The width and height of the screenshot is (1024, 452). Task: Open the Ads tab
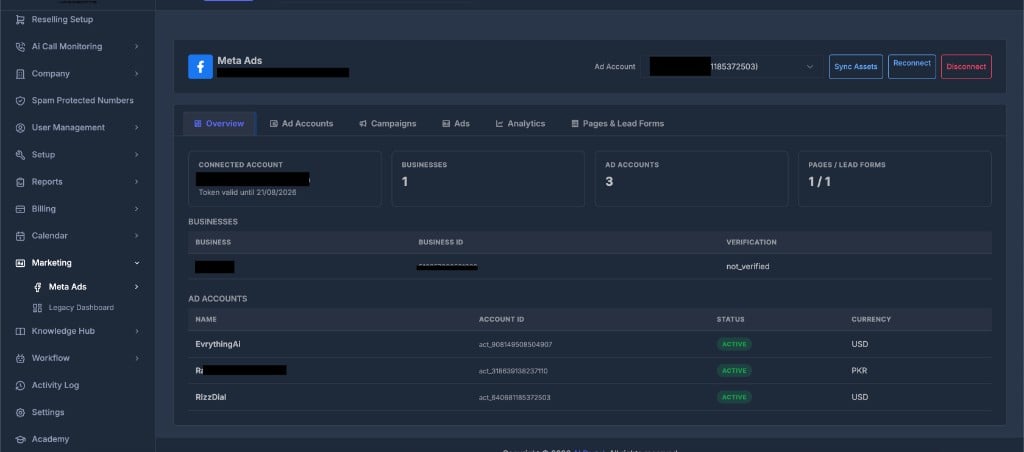tap(456, 123)
